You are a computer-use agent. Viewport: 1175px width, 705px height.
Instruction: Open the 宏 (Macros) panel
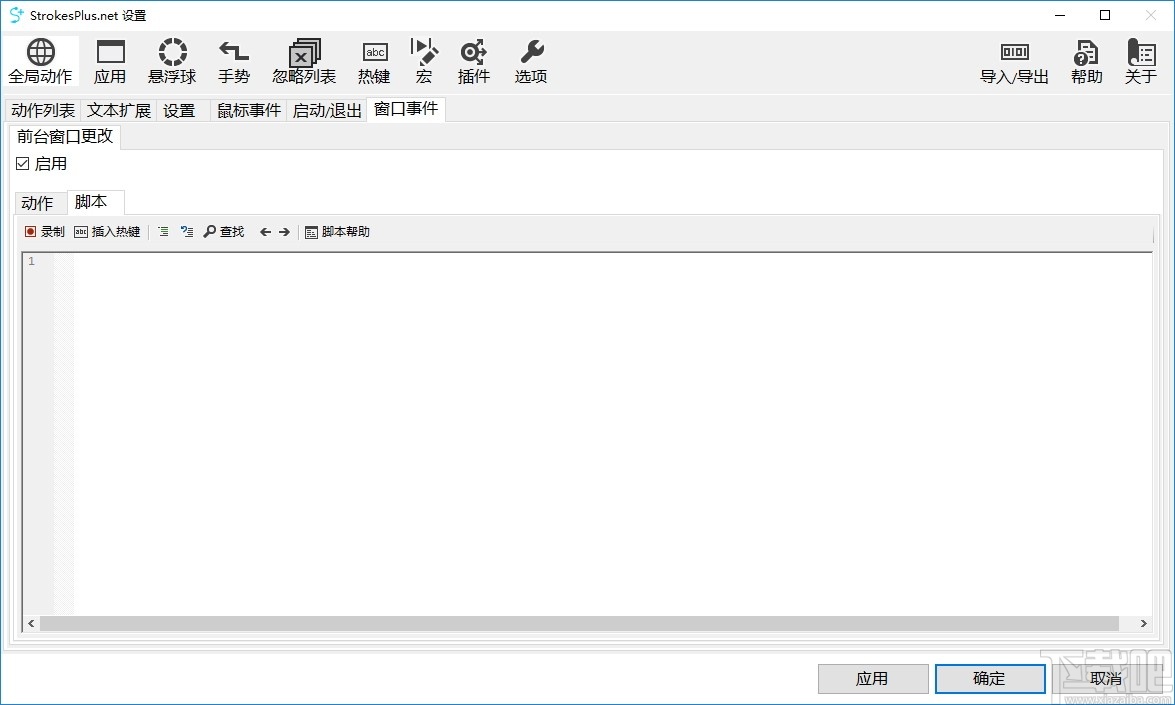[x=424, y=60]
